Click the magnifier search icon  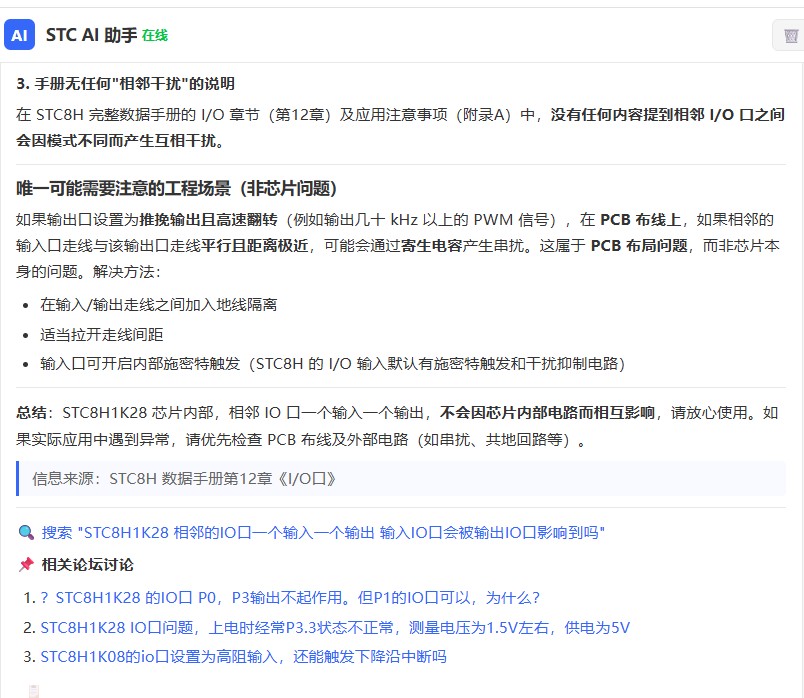(26, 532)
